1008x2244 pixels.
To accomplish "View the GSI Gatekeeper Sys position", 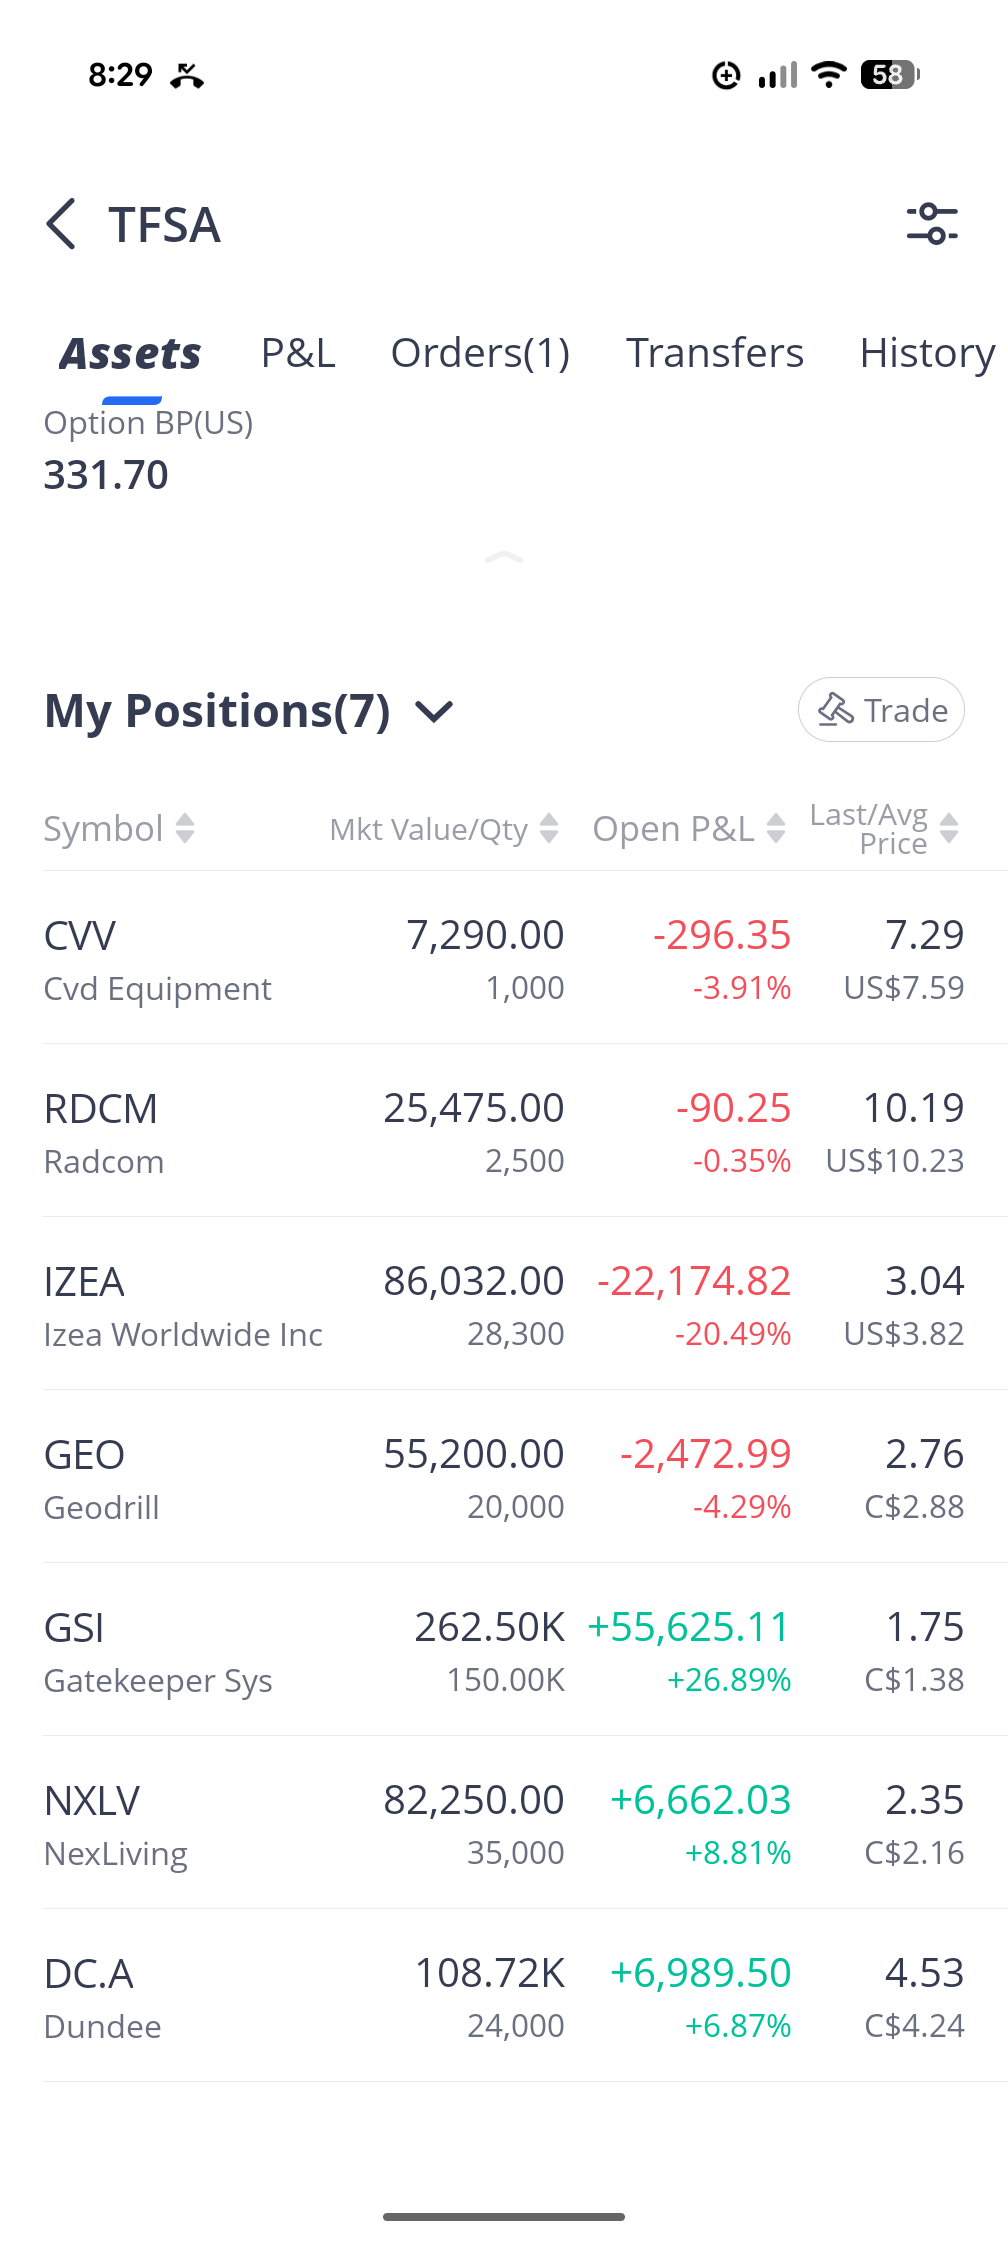I will [x=504, y=1650].
